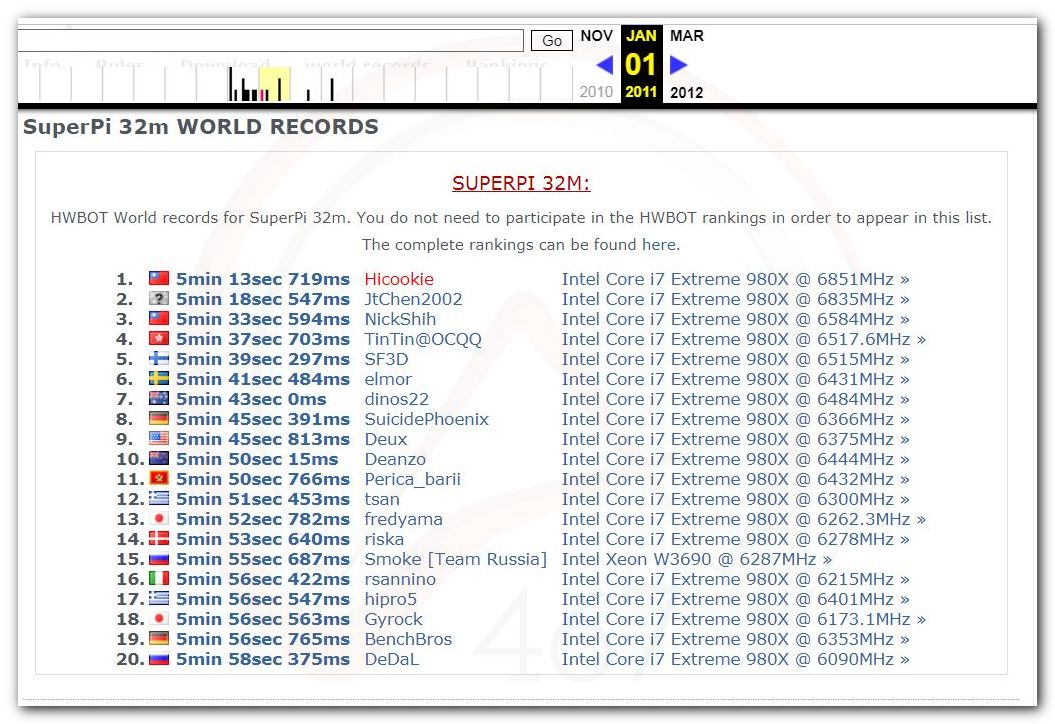1055x724 pixels.
Task: Open Intel Core i7 980X @ 6851MHz link
Action: click(735, 279)
